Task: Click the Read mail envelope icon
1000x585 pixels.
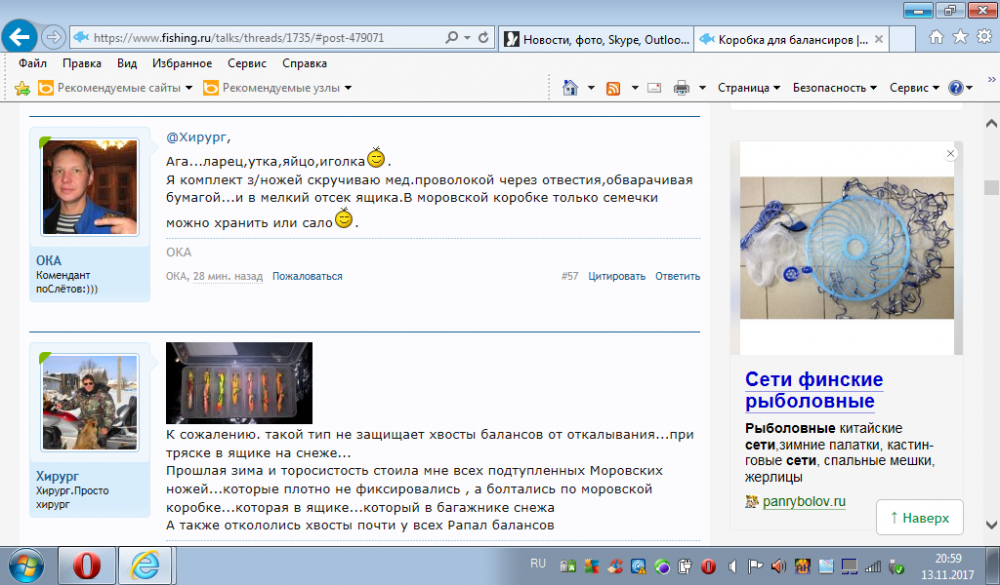Action: [x=654, y=88]
